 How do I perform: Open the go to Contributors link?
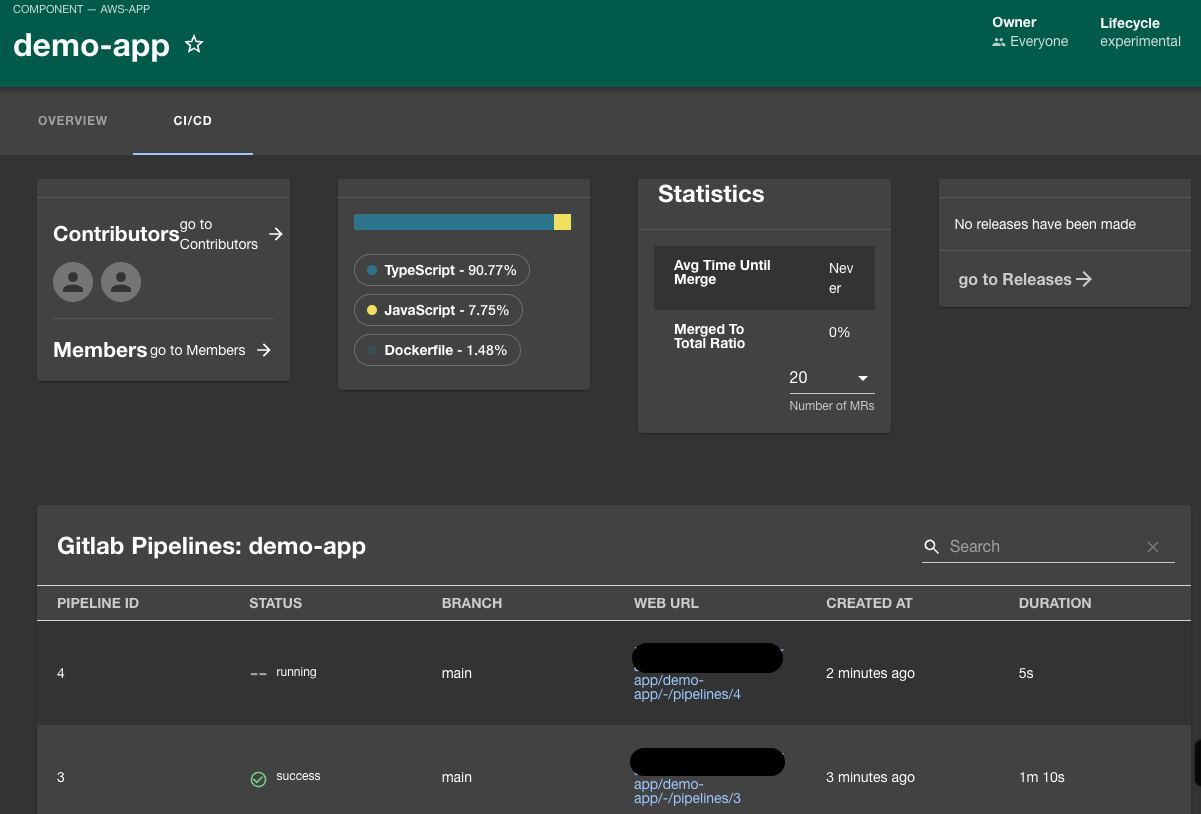[x=219, y=234]
